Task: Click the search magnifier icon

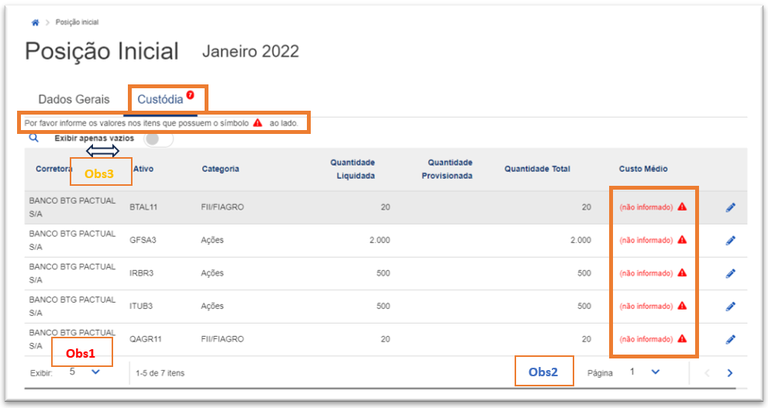Action: coord(34,139)
